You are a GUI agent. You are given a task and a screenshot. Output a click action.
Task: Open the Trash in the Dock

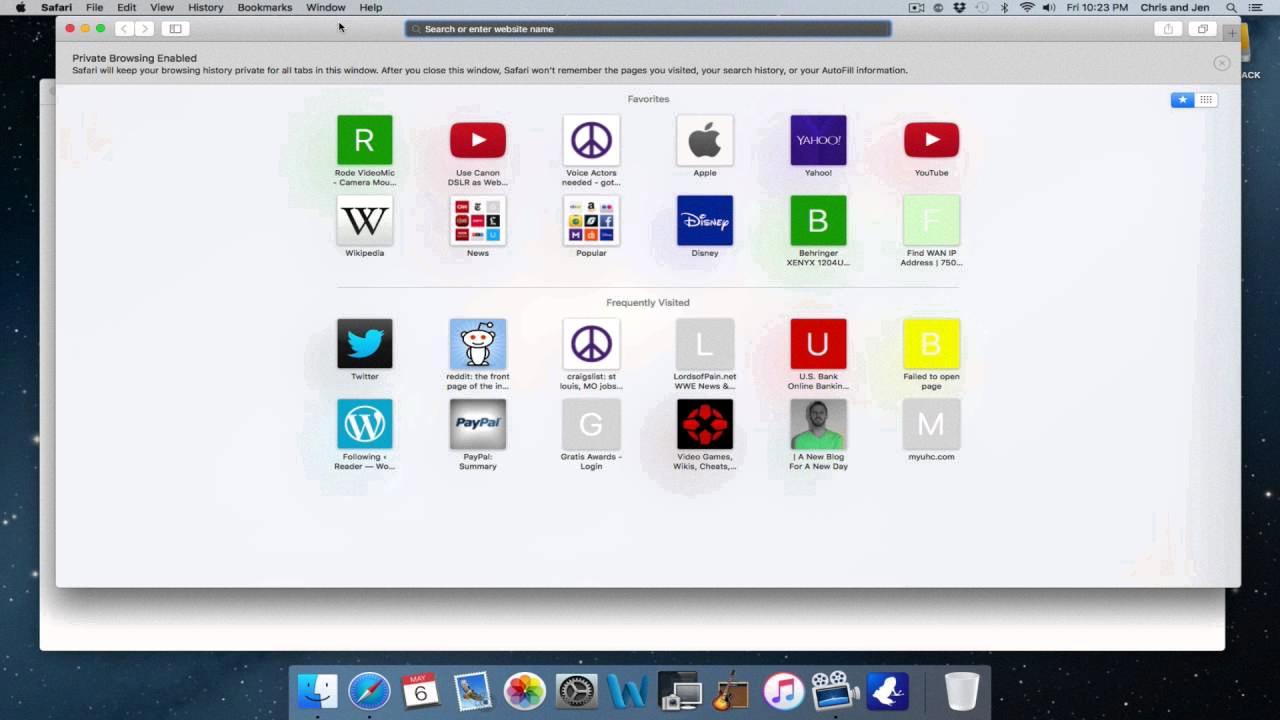tap(962, 691)
